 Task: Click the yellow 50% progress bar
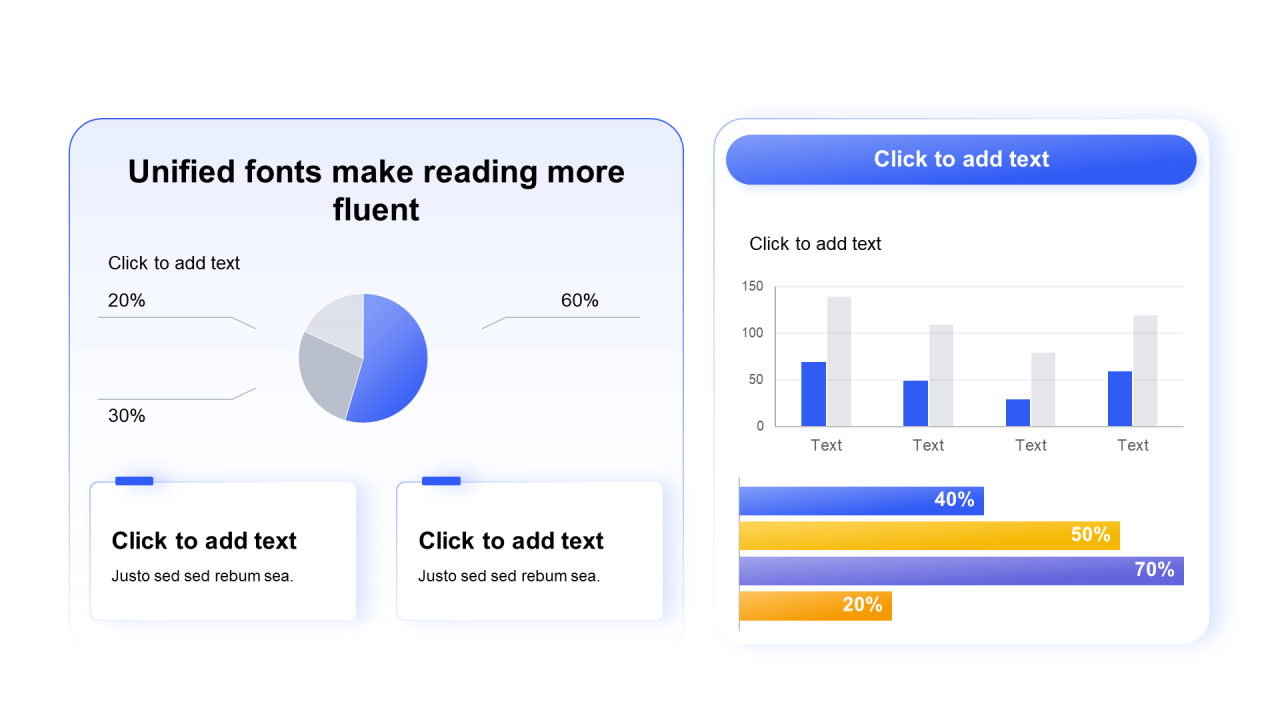pyautogui.click(x=929, y=536)
